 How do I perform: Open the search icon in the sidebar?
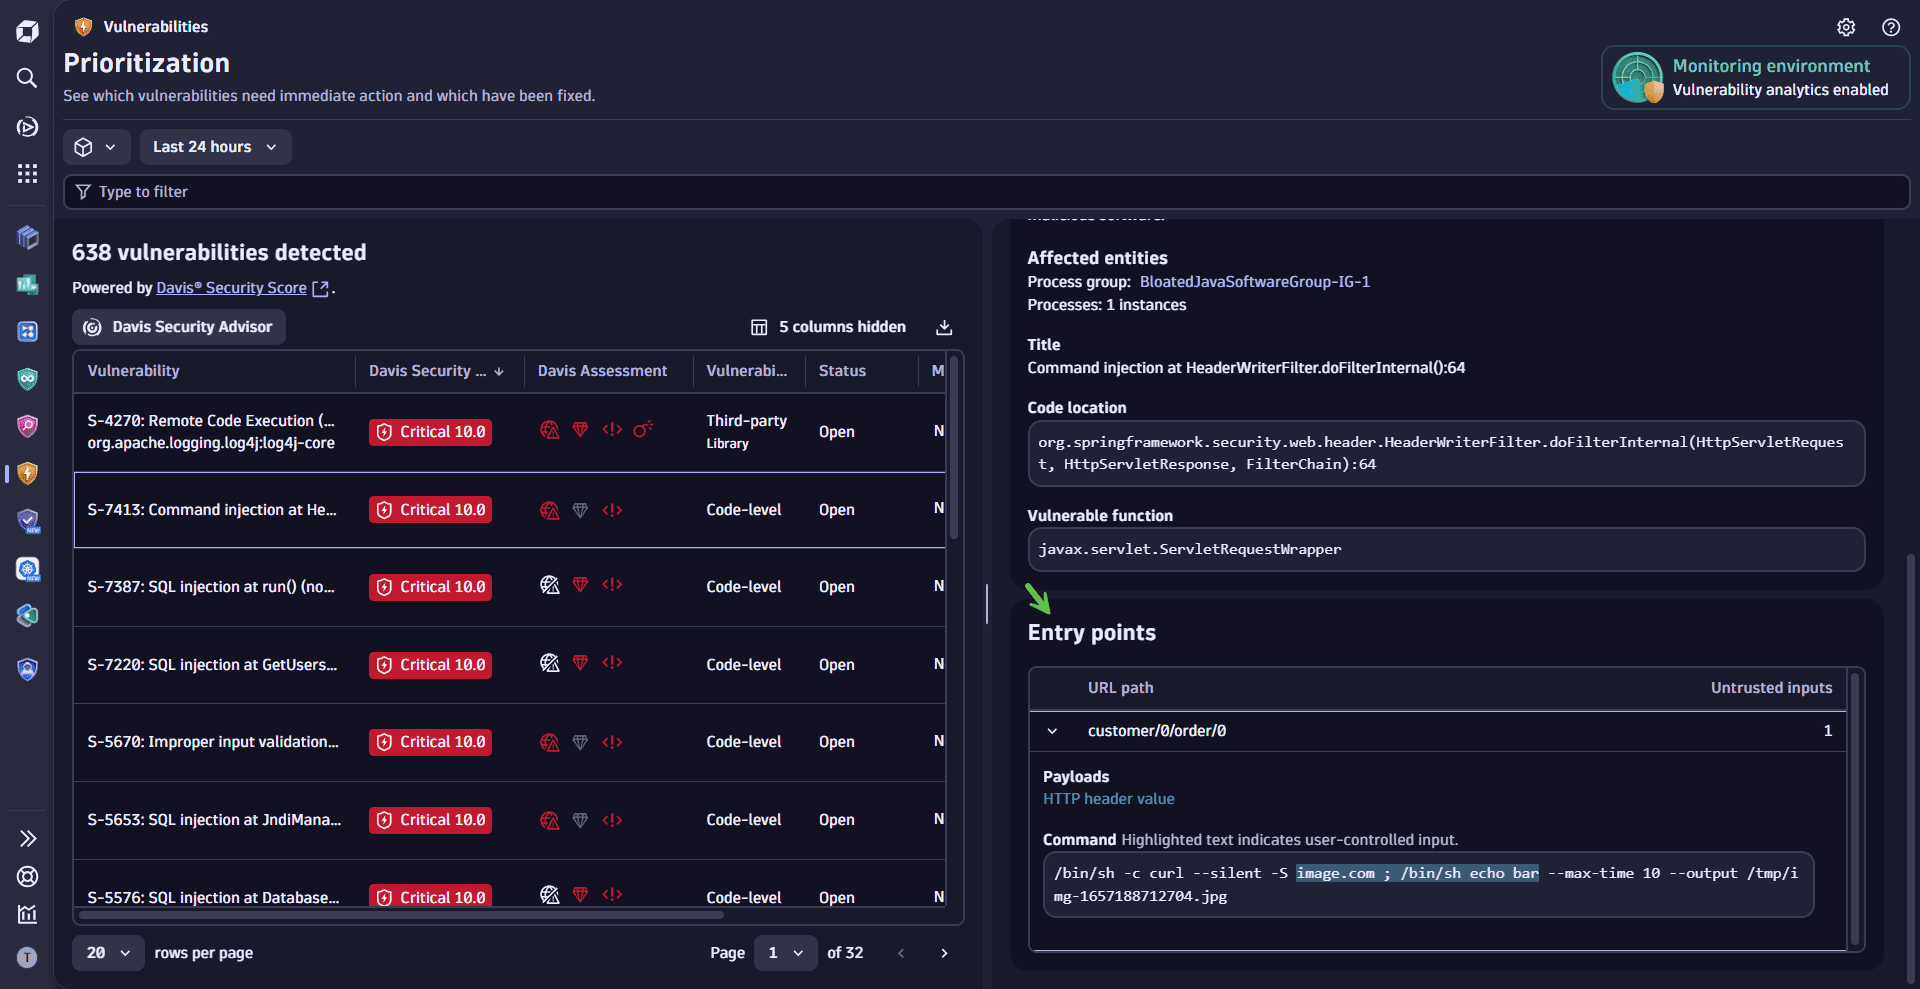(27, 78)
